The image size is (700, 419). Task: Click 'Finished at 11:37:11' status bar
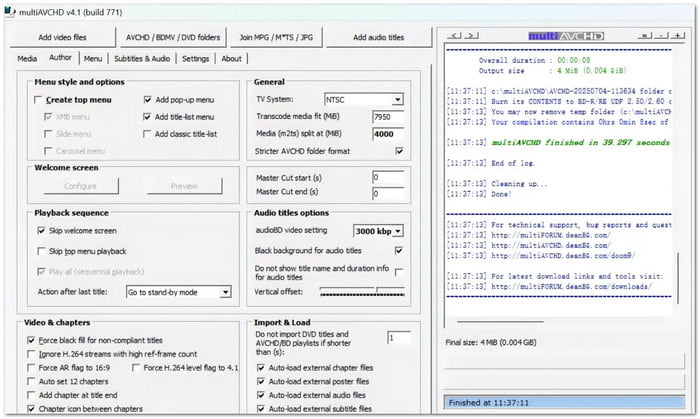tap(564, 402)
